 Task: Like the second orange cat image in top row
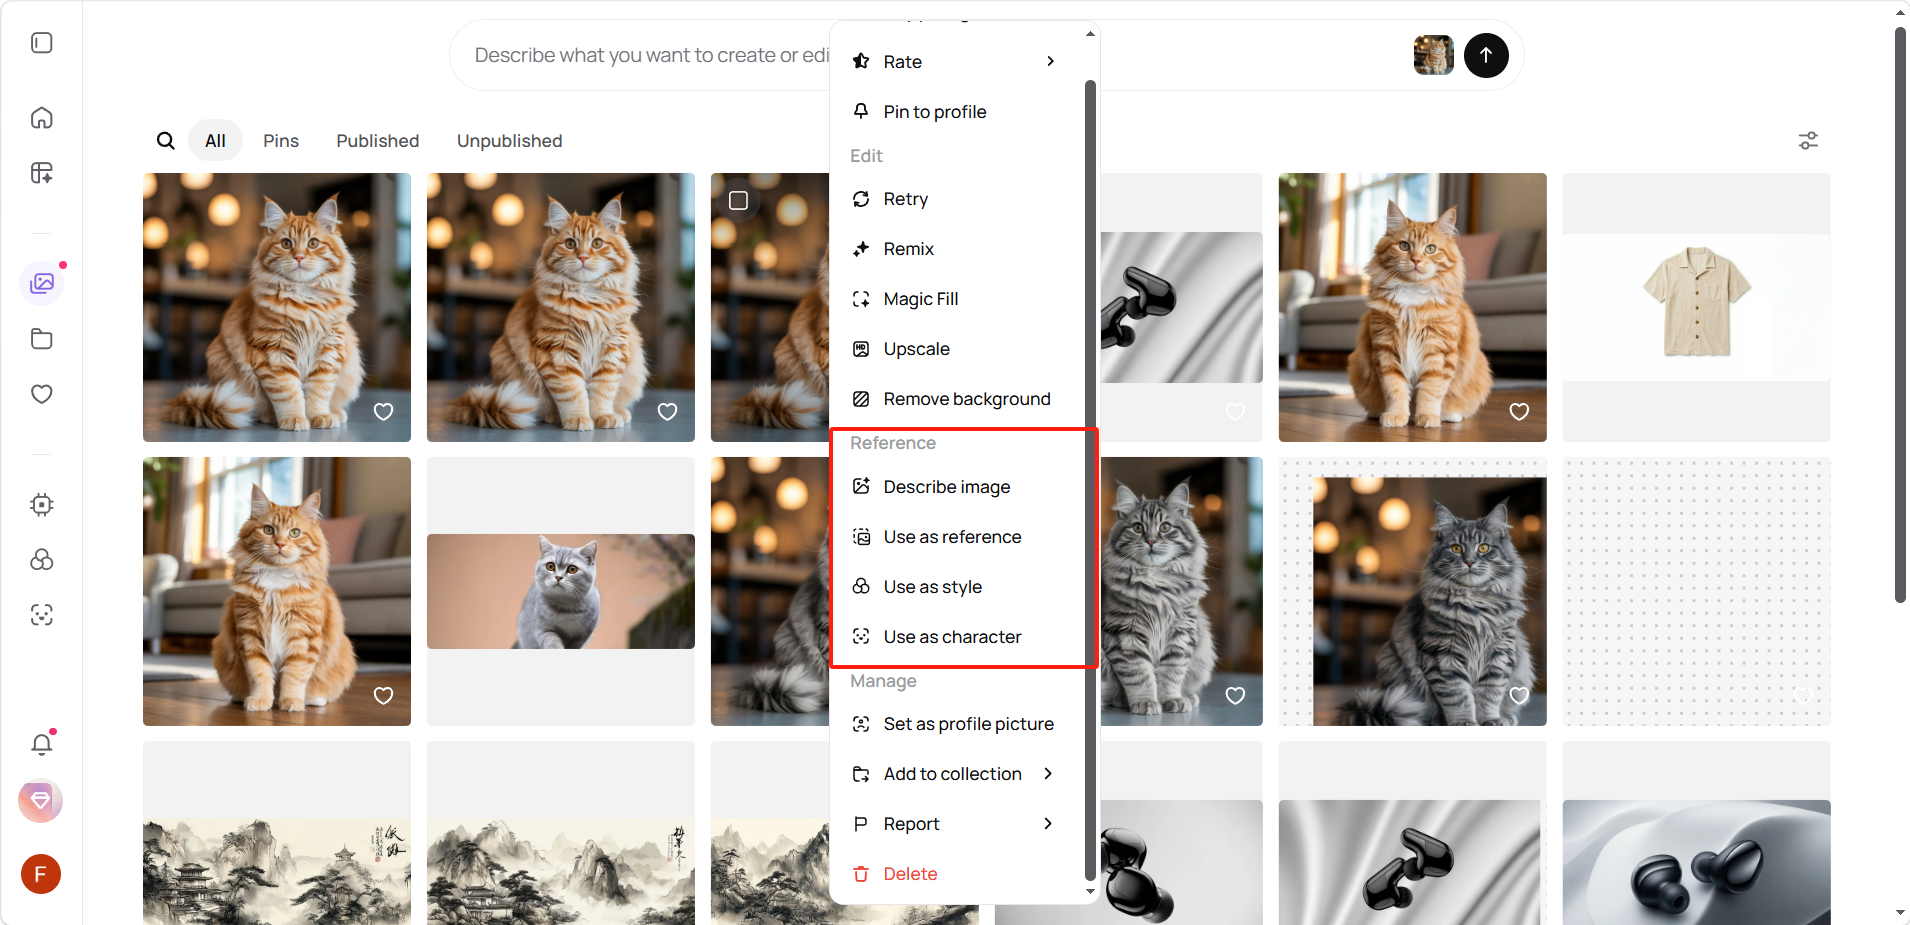tap(668, 412)
